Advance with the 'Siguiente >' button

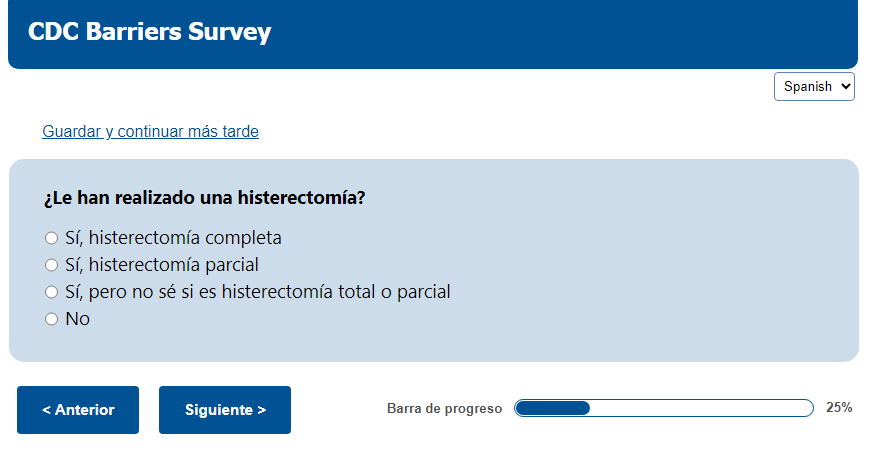pos(225,410)
